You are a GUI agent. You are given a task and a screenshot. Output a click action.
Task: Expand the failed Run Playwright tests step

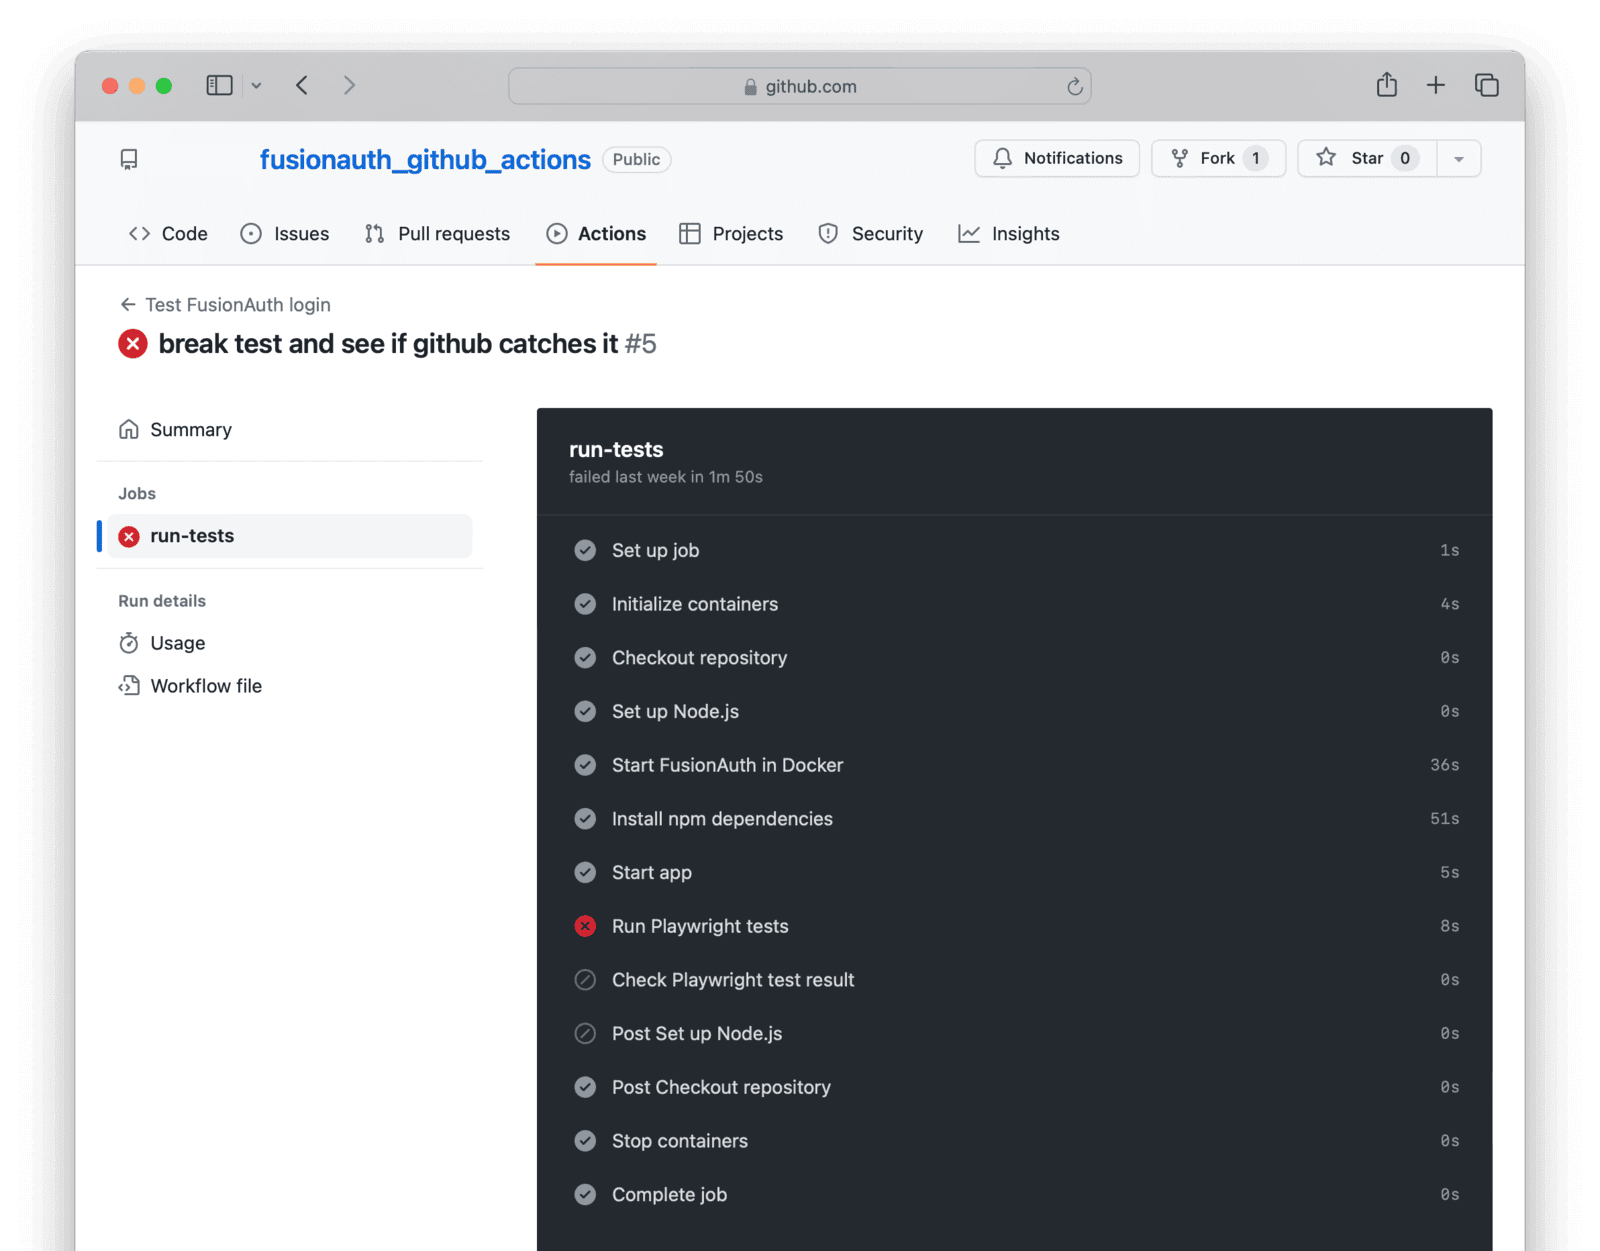(x=699, y=926)
